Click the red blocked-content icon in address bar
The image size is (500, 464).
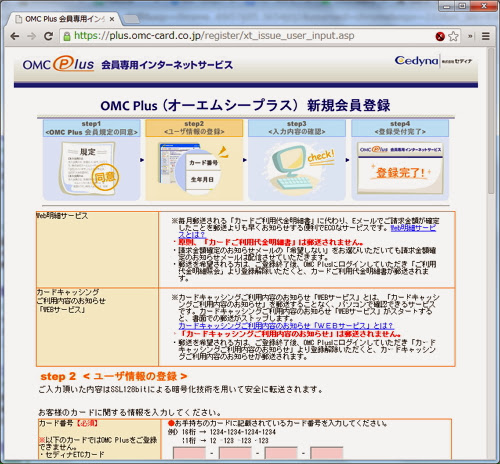(440, 36)
